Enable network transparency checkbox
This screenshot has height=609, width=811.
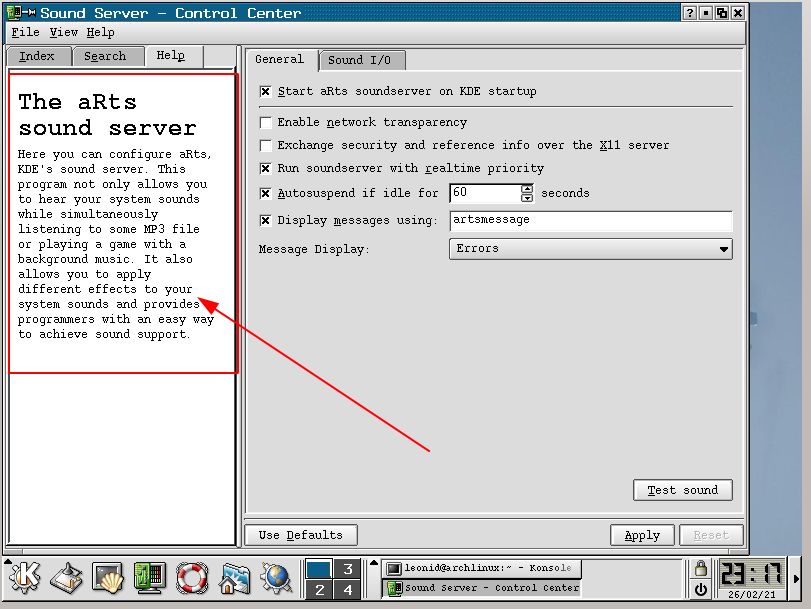pos(265,123)
